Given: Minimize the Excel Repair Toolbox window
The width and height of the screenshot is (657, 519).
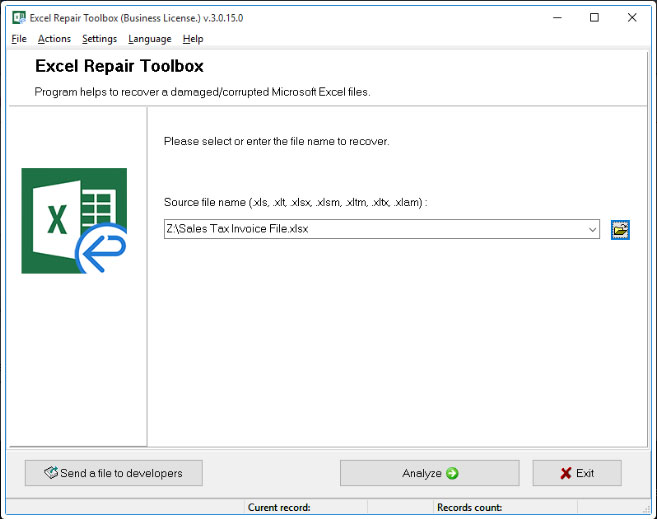Looking at the screenshot, I should point(556,18).
